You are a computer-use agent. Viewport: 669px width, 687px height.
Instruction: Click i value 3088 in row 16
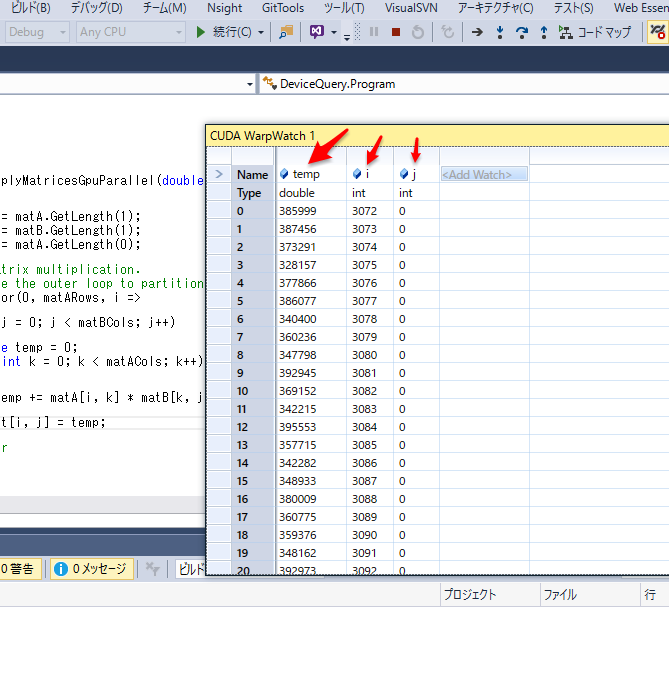365,499
